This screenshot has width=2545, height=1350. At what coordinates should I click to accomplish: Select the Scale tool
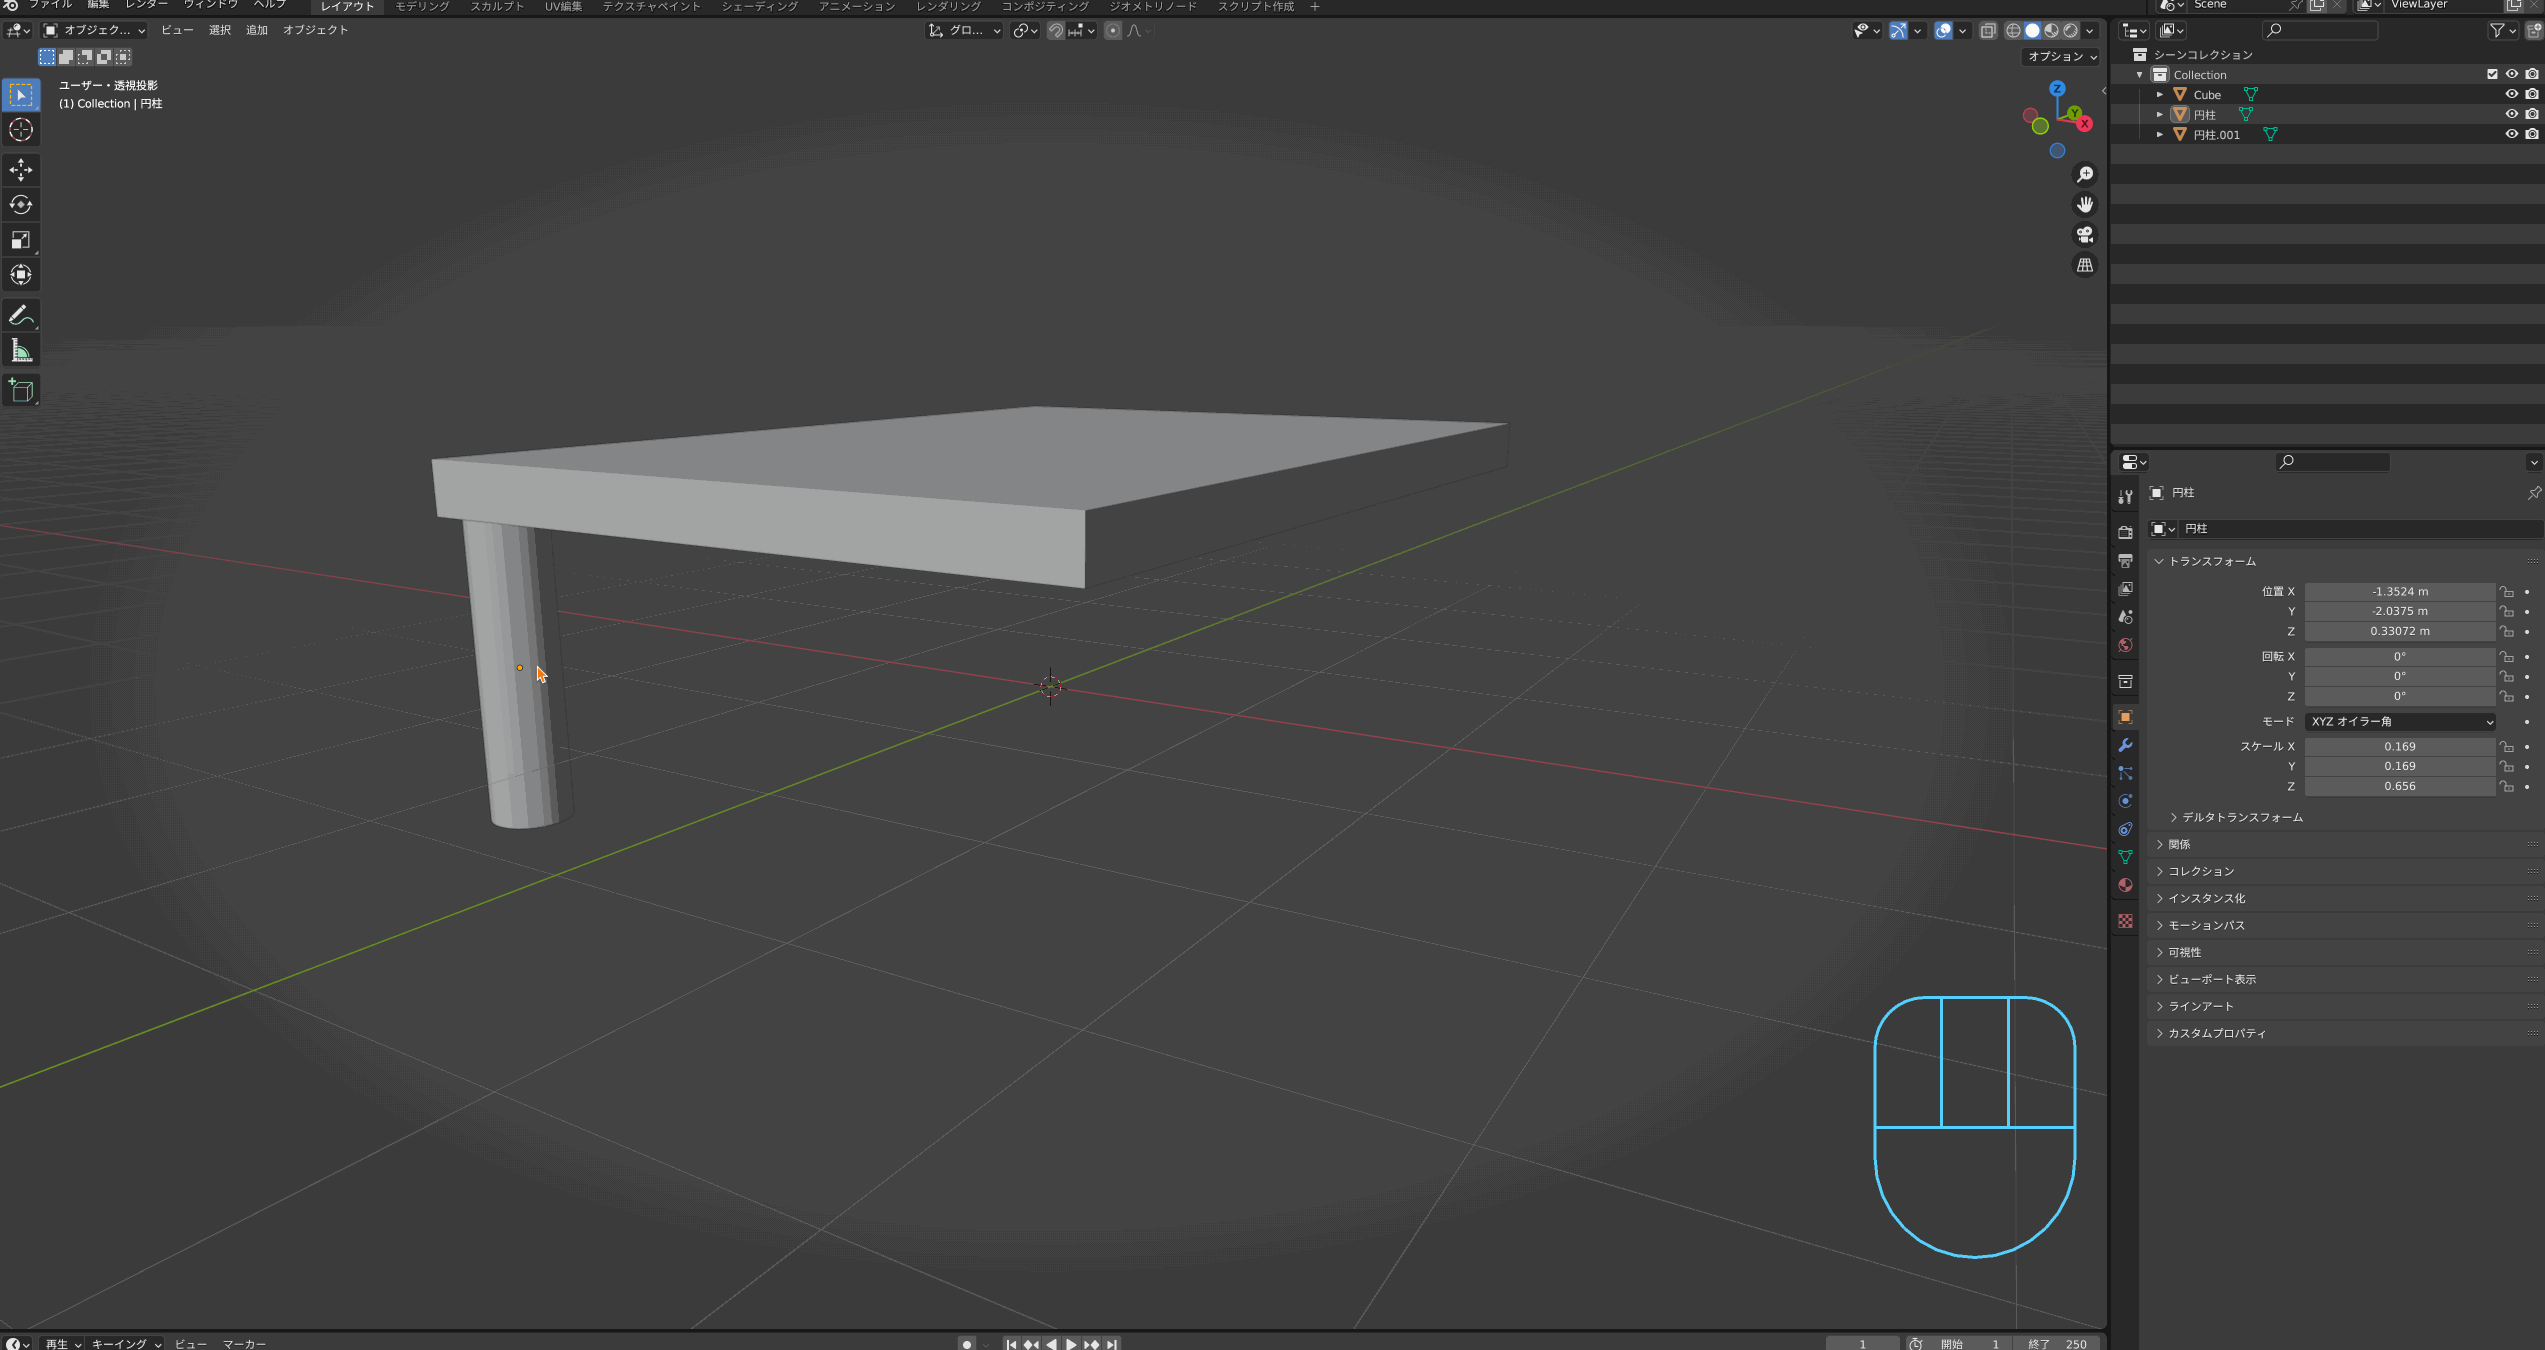[x=21, y=240]
